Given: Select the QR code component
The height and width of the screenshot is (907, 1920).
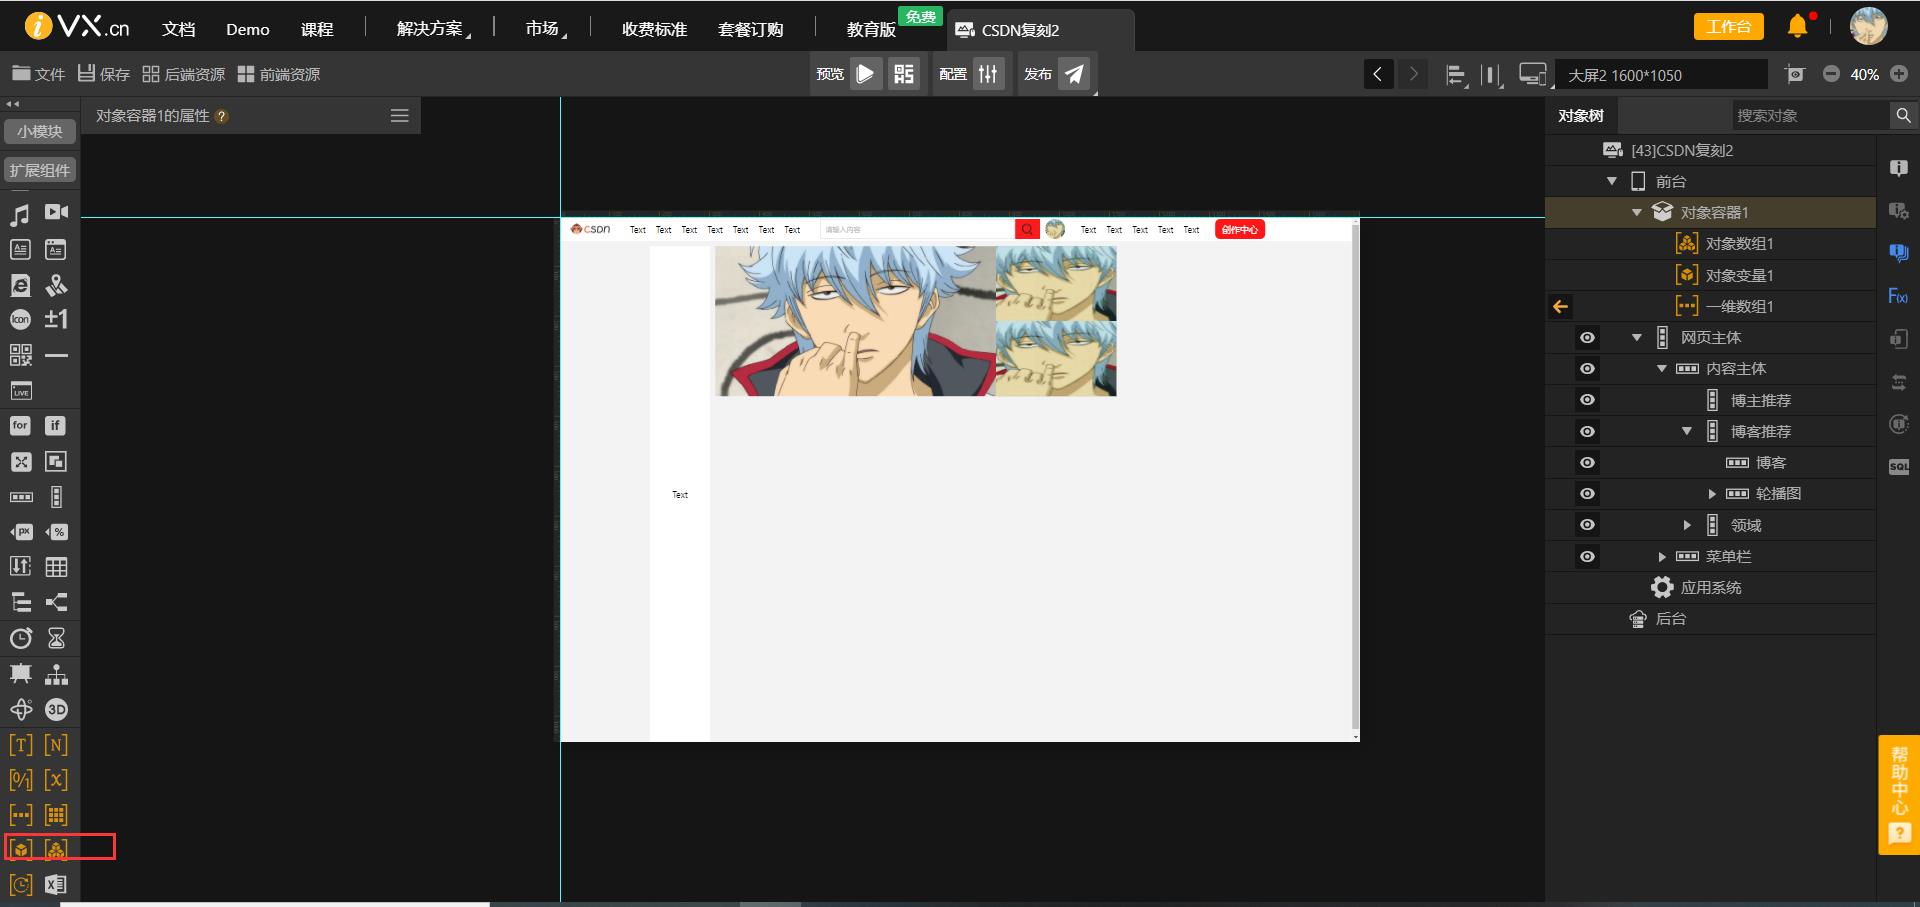Looking at the screenshot, I should (20, 355).
